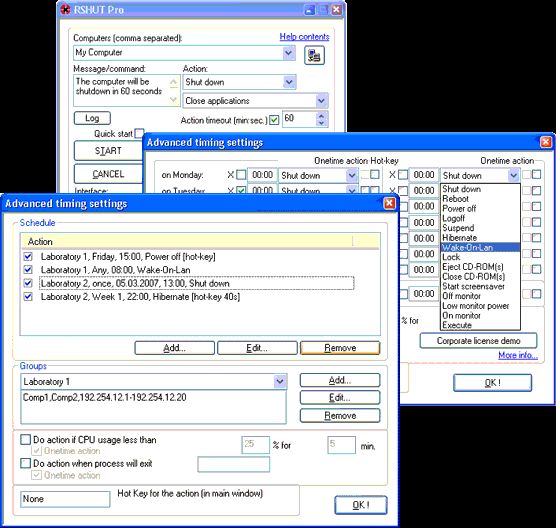Enable Do action when process will exit
The width and height of the screenshot is (556, 528).
tap(26, 463)
